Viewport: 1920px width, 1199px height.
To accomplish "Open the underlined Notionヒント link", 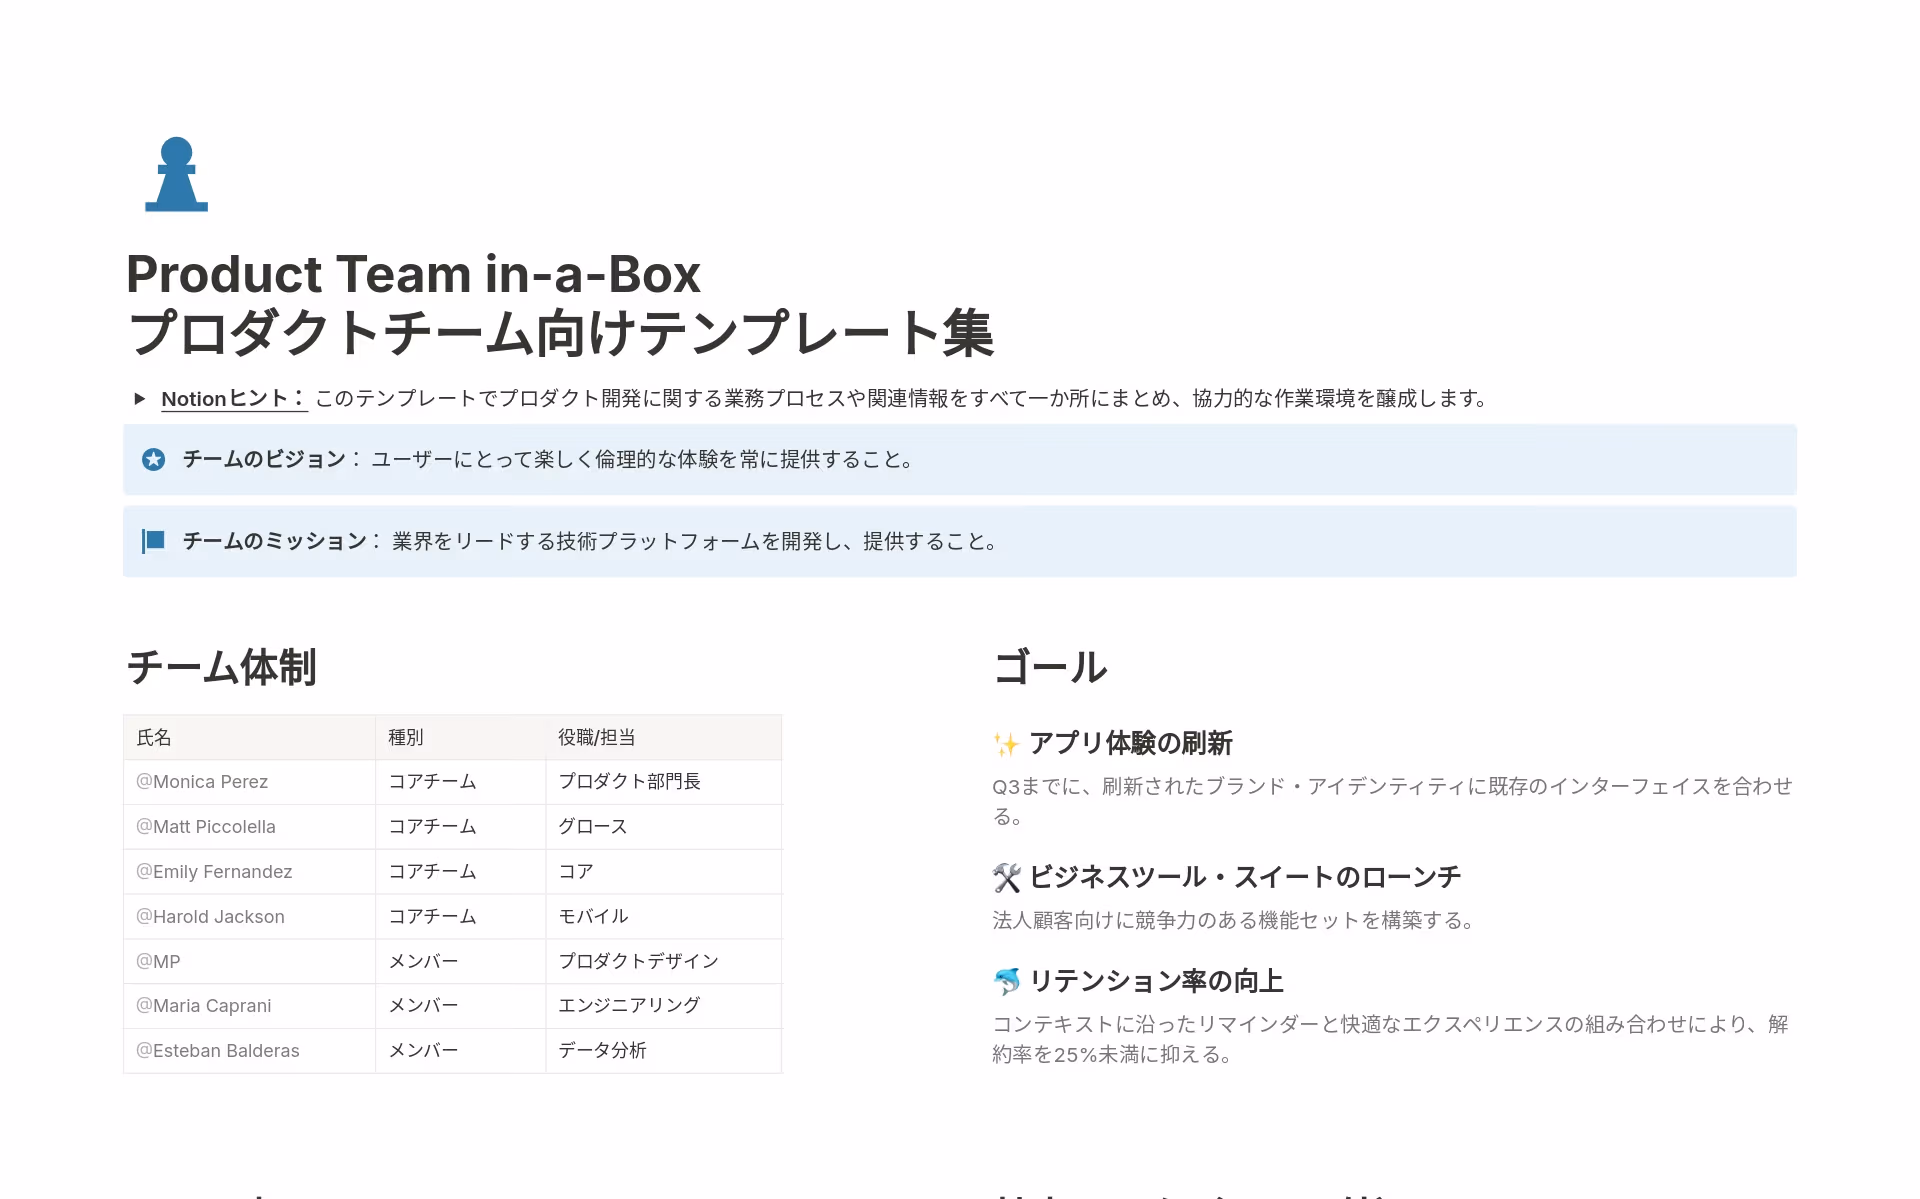I will (x=228, y=398).
